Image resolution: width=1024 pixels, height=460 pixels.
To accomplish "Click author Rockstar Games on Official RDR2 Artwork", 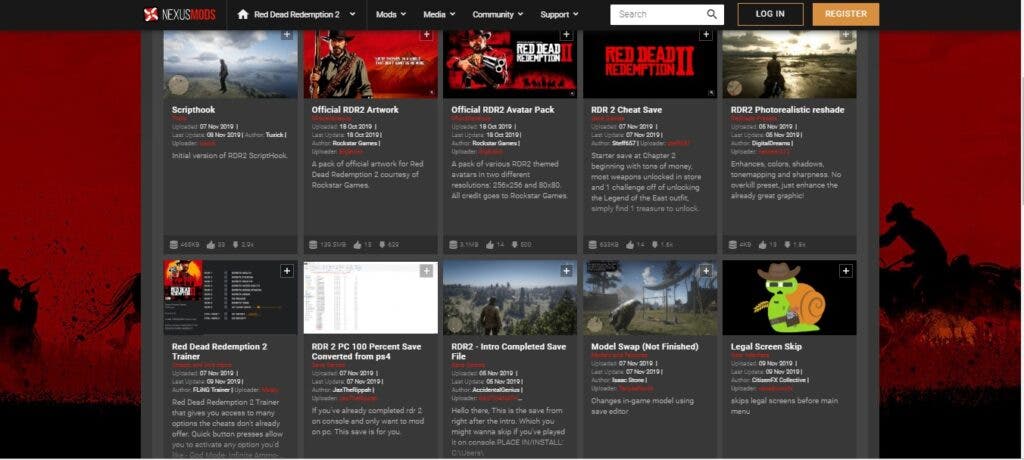I will pos(357,143).
